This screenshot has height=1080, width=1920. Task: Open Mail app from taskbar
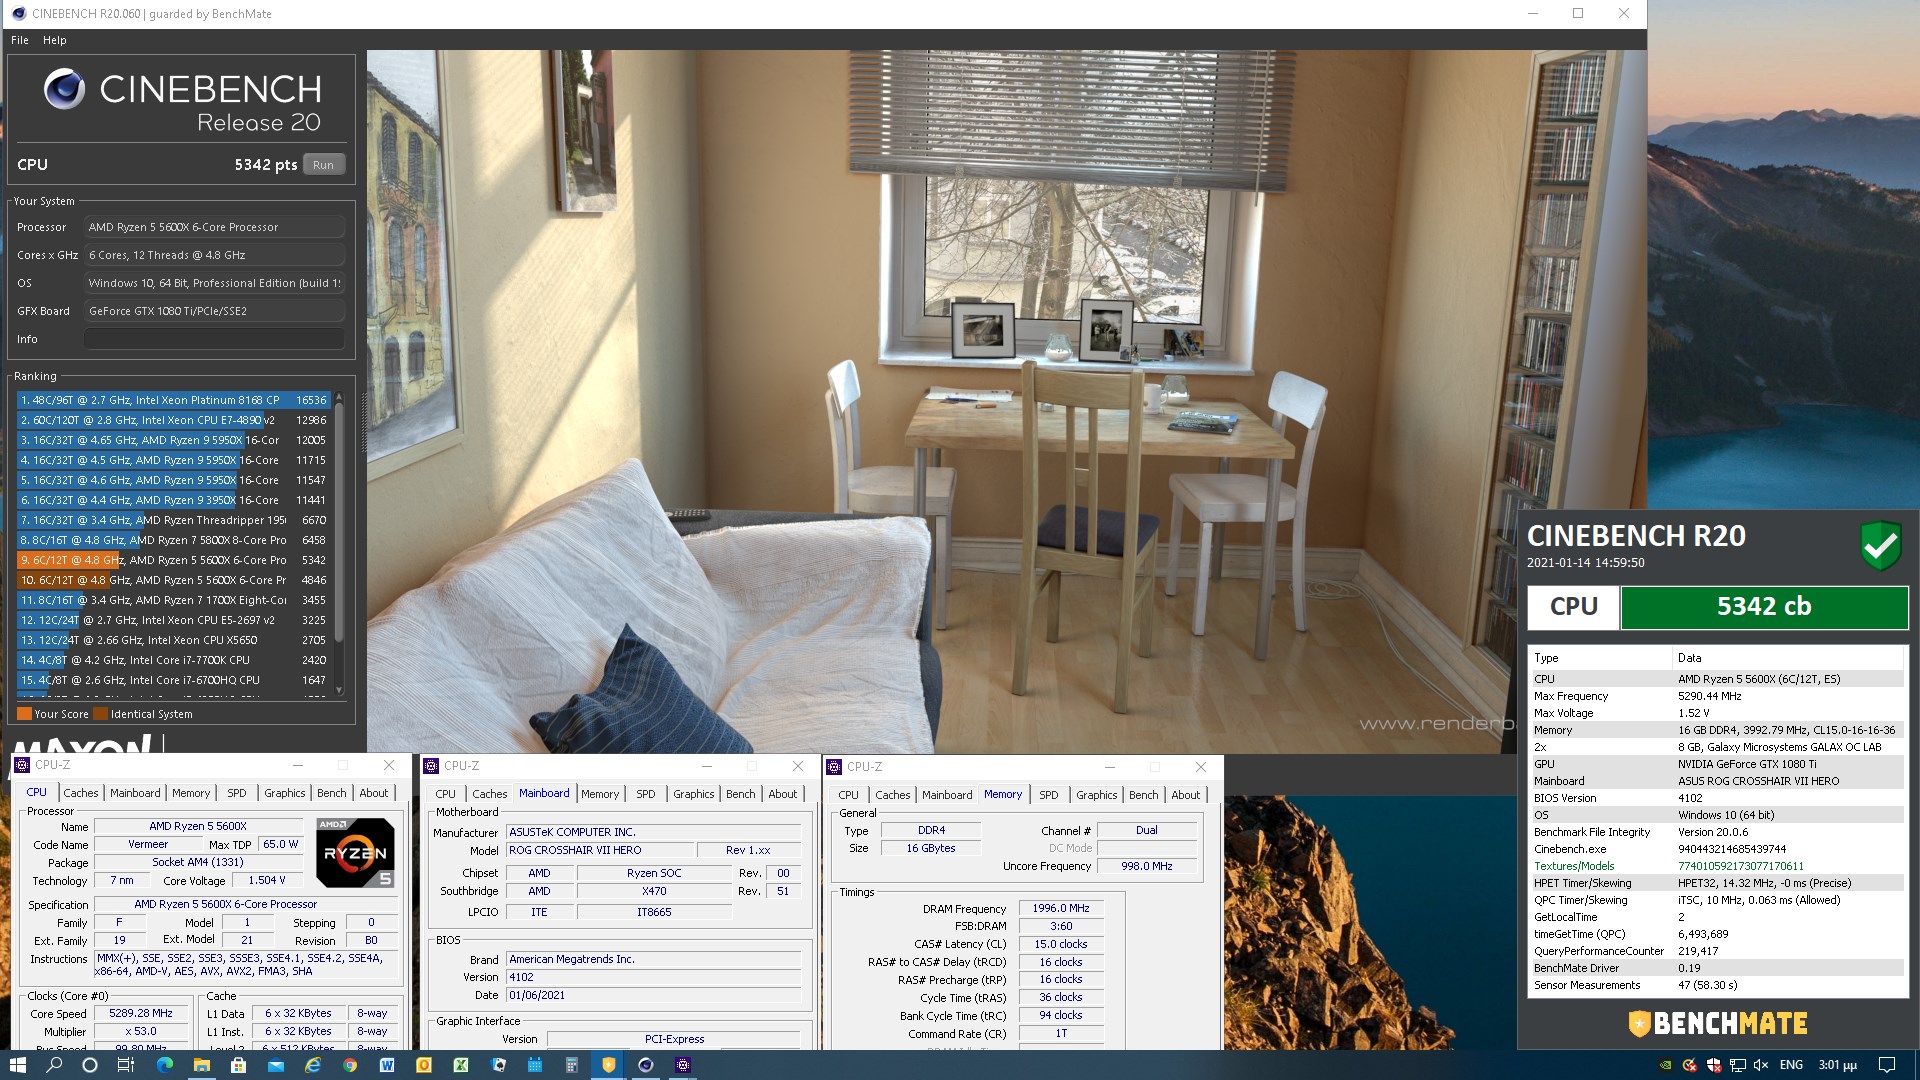276,1065
